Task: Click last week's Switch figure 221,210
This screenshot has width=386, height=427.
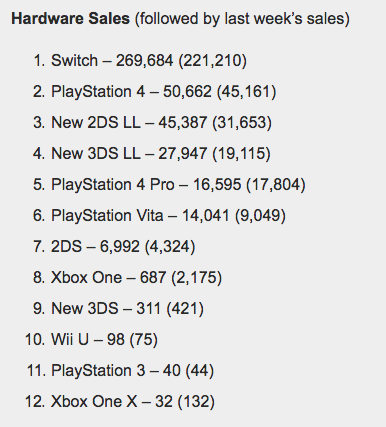Action: 213,61
